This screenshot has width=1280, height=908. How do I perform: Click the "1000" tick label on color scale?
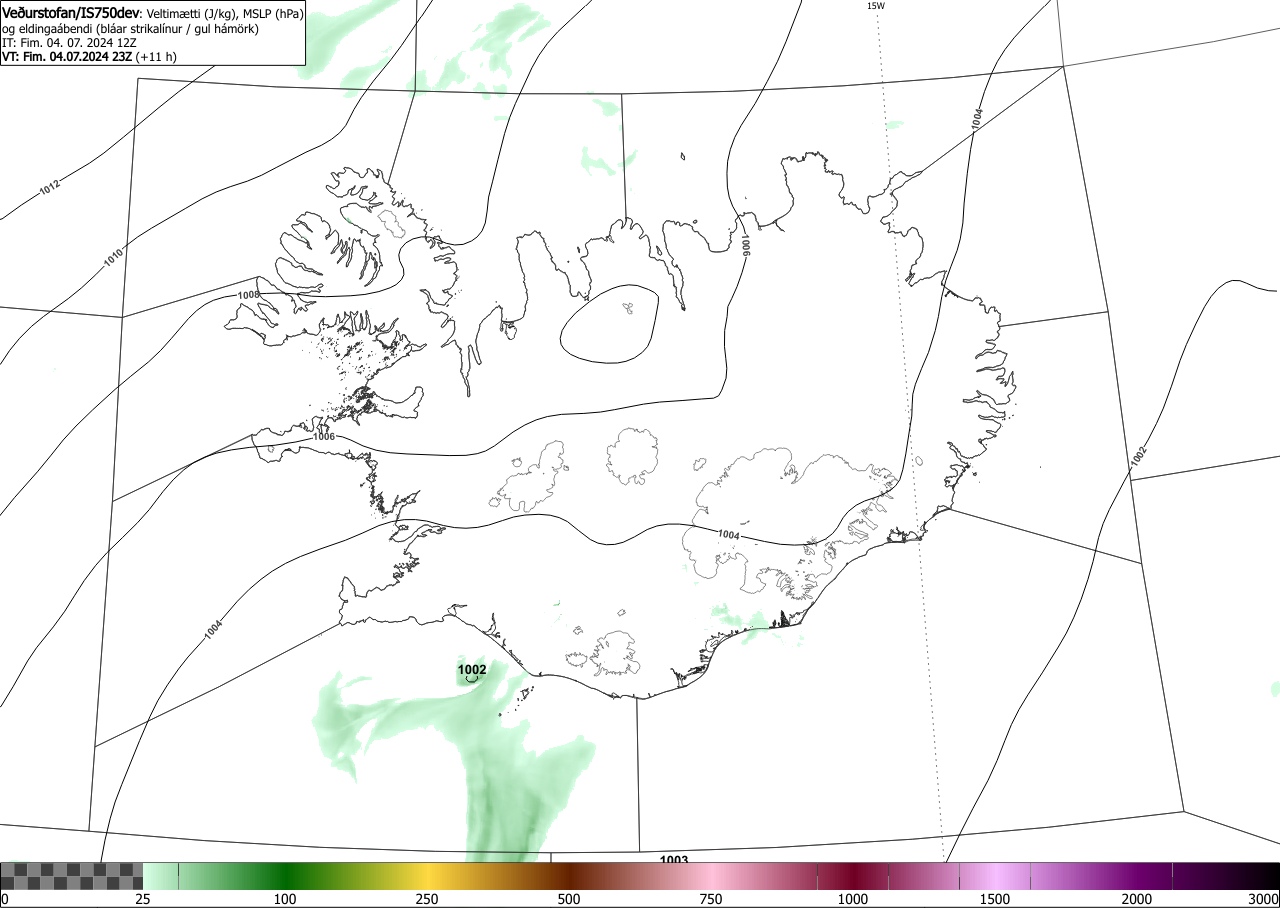[x=853, y=899]
